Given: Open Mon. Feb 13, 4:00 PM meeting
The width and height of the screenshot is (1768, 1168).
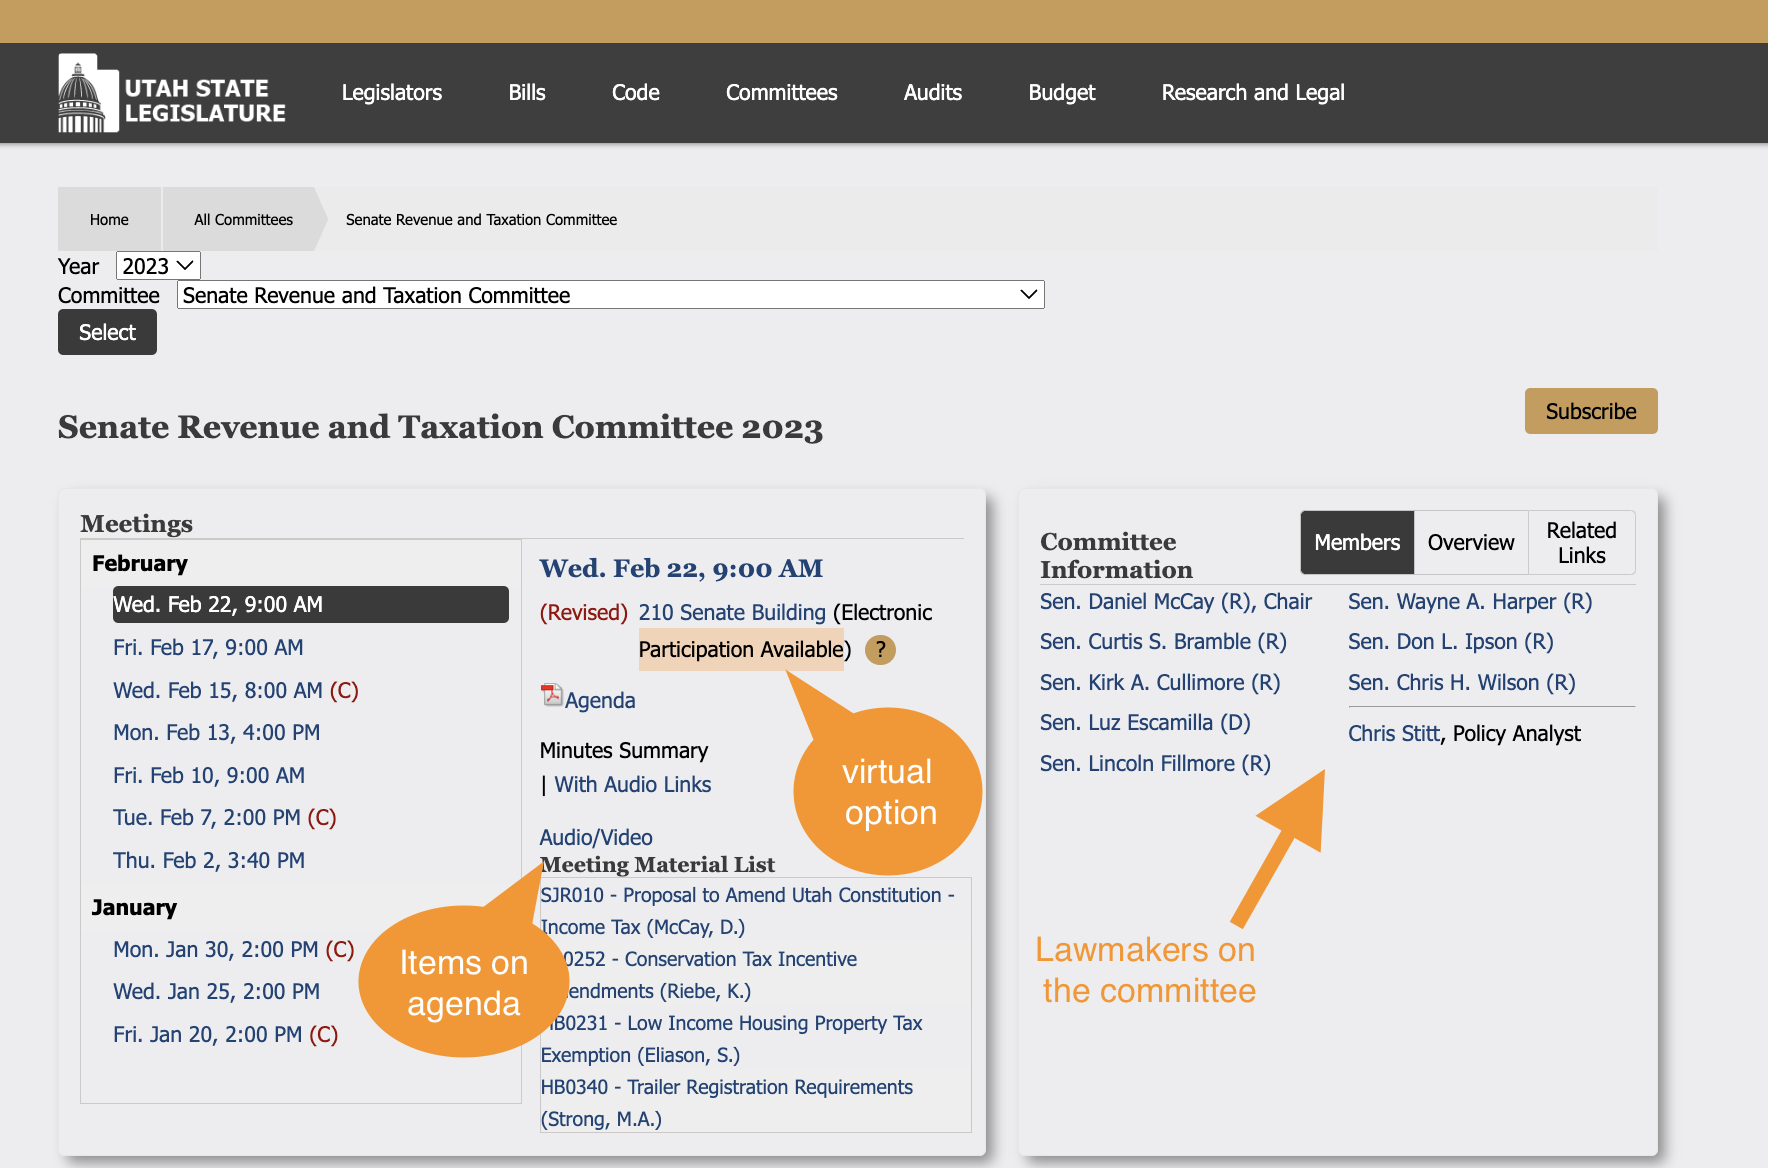Looking at the screenshot, I should click(216, 733).
